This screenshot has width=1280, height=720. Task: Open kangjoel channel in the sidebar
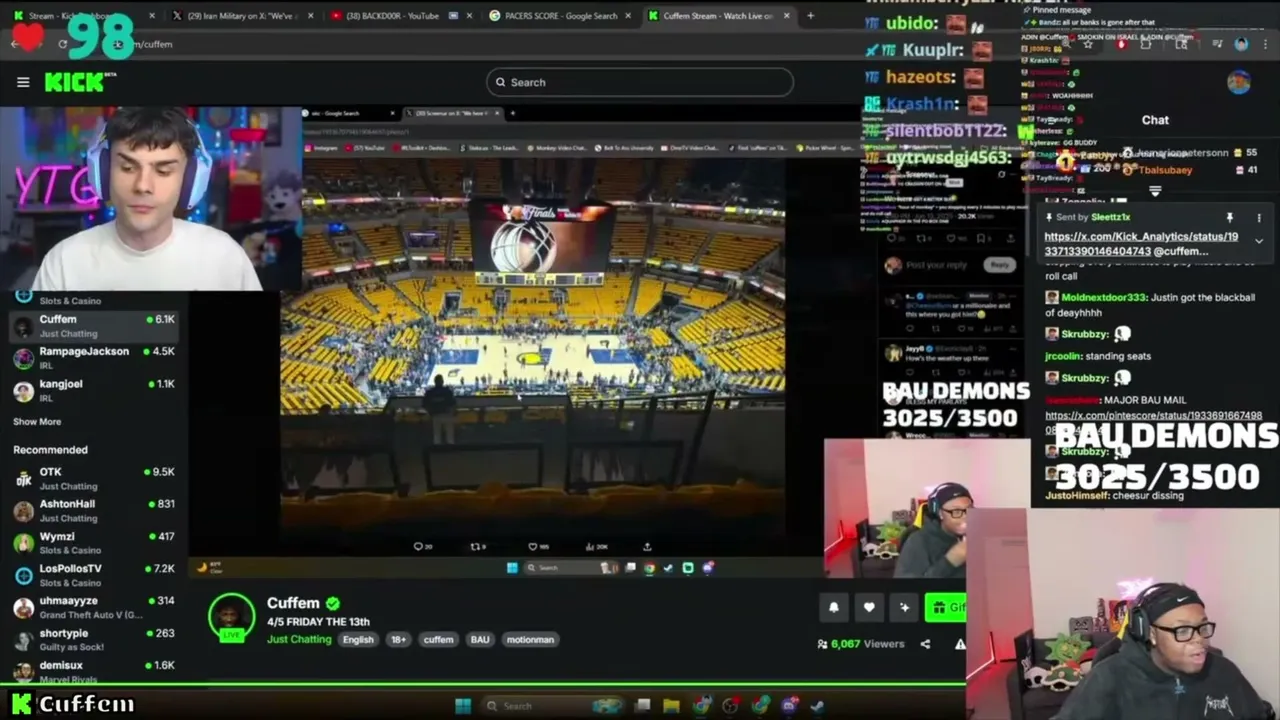94,390
